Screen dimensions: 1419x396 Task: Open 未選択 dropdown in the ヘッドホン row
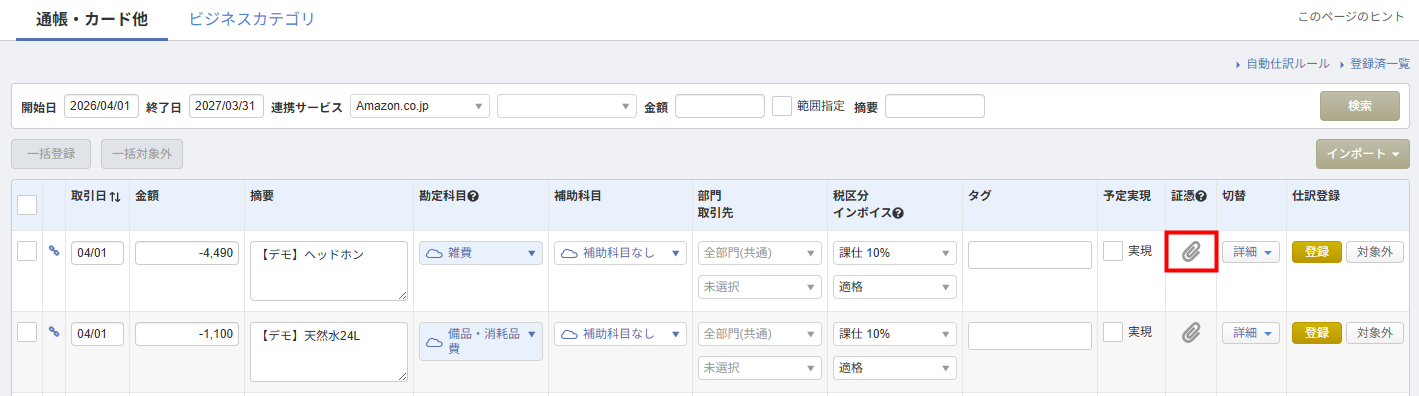[759, 287]
